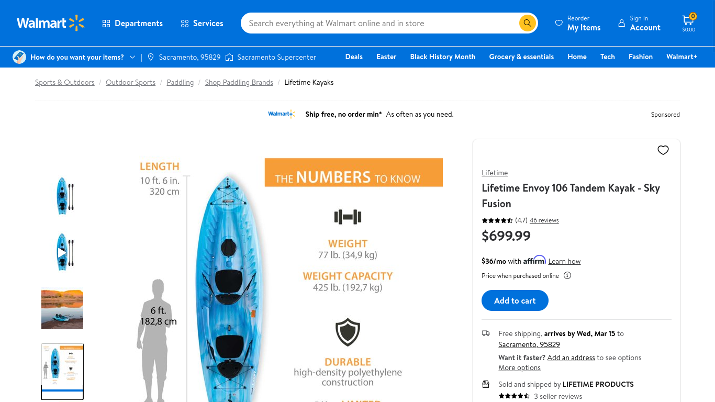Click the yellow search magnifier button
This screenshot has height=402, width=715.
click(527, 23)
